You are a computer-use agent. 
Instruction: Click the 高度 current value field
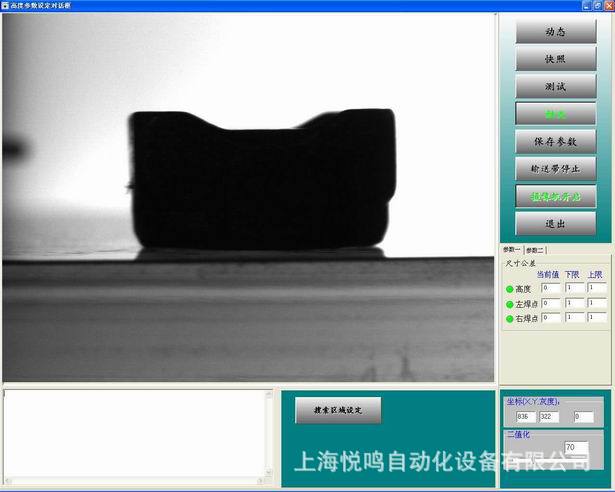550,288
